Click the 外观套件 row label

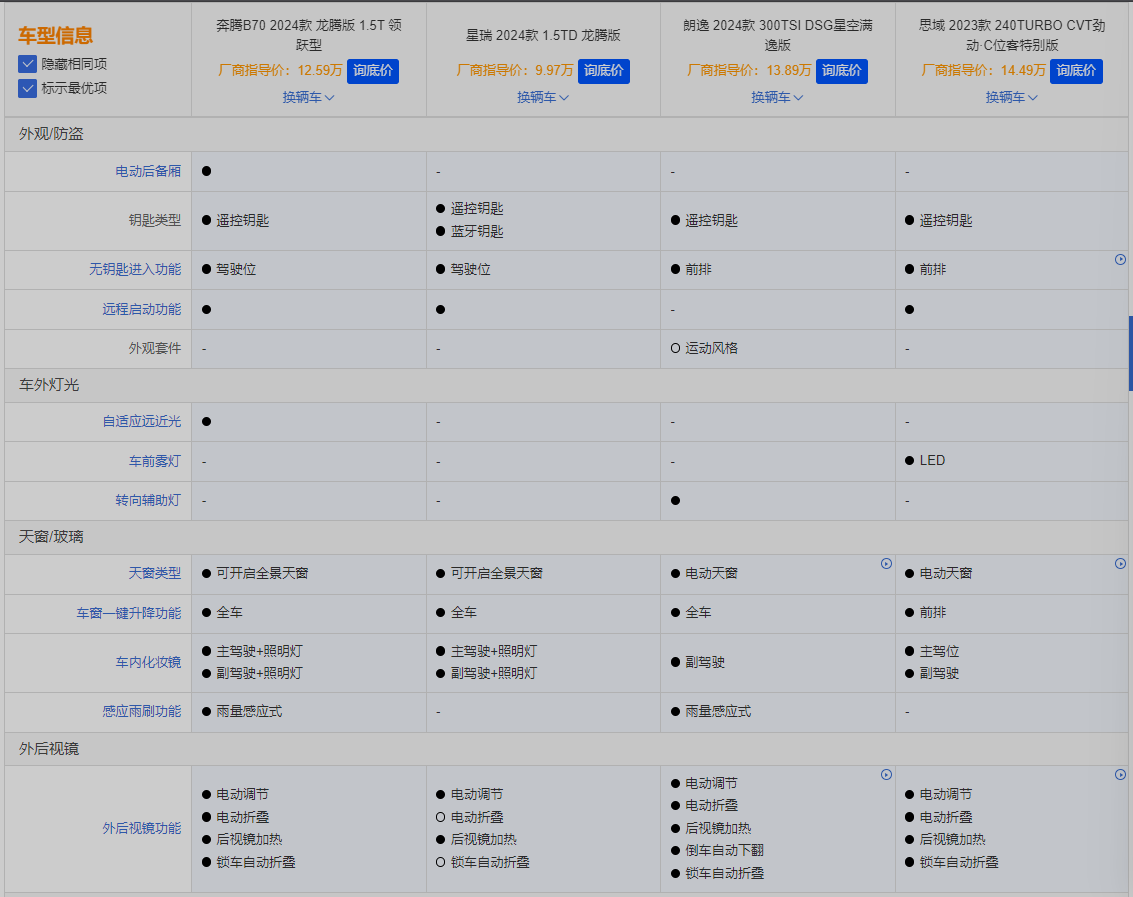coord(155,348)
